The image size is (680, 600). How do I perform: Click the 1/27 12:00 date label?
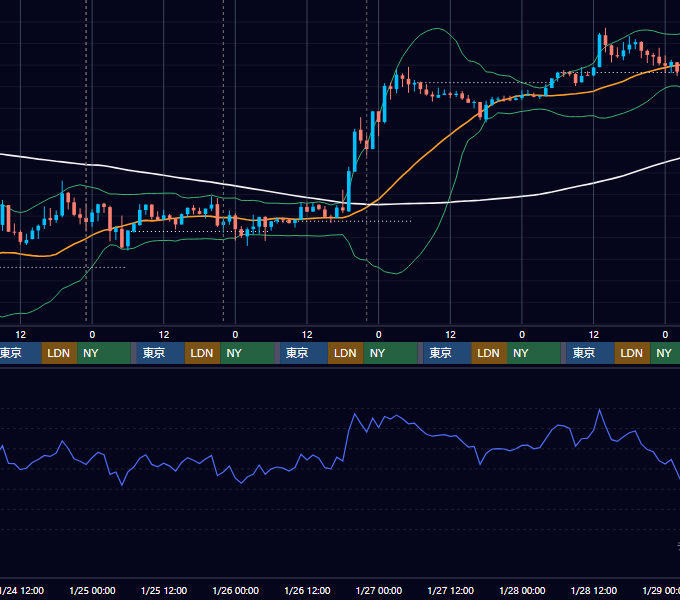(451, 590)
